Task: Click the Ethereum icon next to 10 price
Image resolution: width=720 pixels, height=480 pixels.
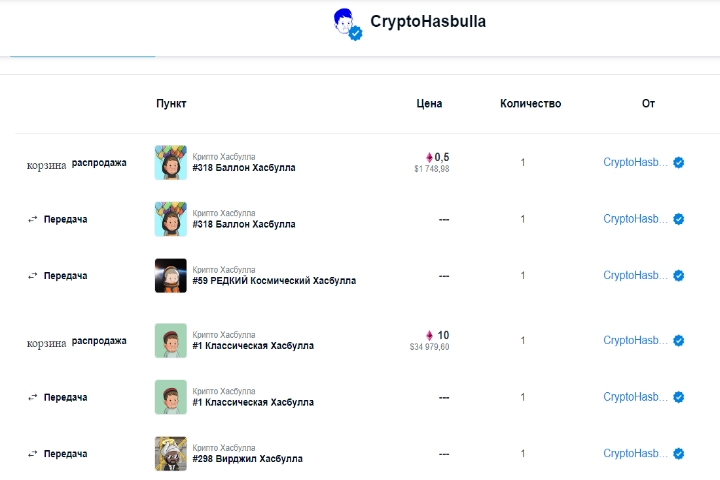Action: 429,335
